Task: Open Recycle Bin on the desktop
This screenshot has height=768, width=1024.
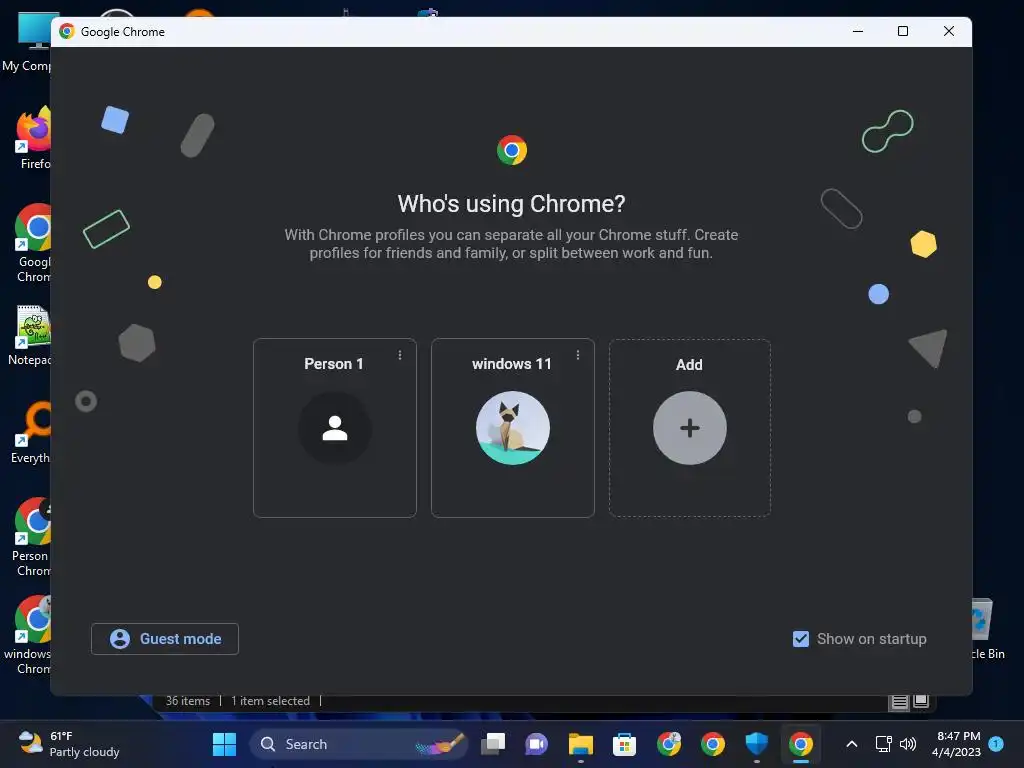Action: pos(987,628)
